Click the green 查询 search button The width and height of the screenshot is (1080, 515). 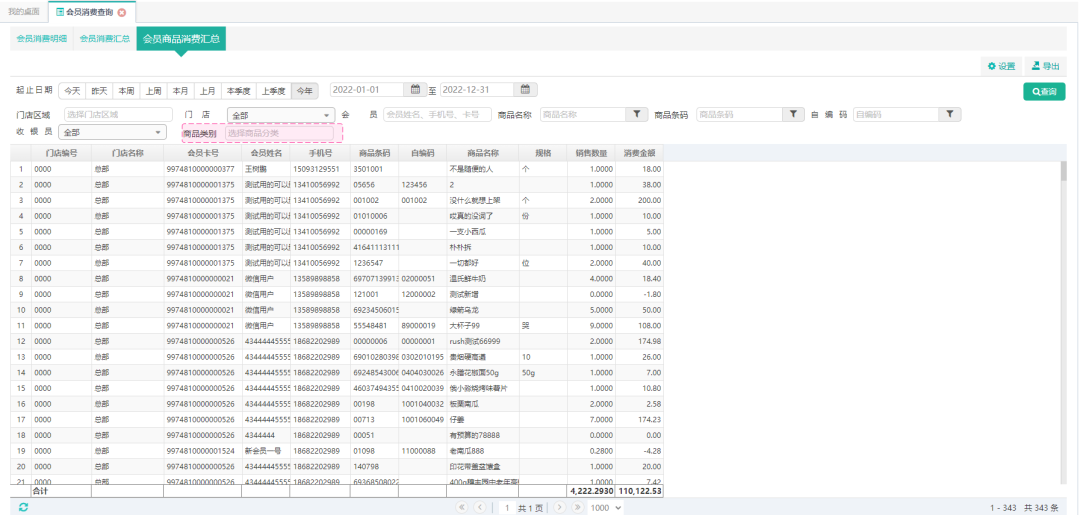[x=1044, y=91]
